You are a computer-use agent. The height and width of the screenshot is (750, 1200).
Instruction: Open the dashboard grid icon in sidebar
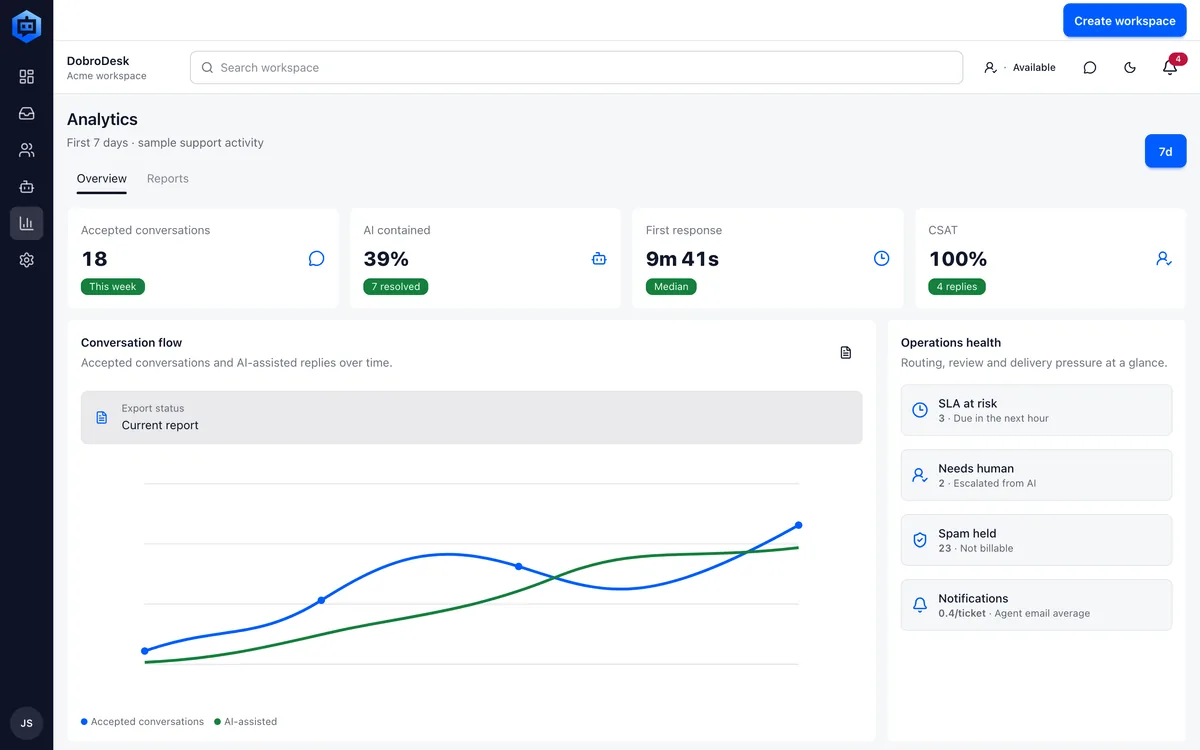click(26, 77)
